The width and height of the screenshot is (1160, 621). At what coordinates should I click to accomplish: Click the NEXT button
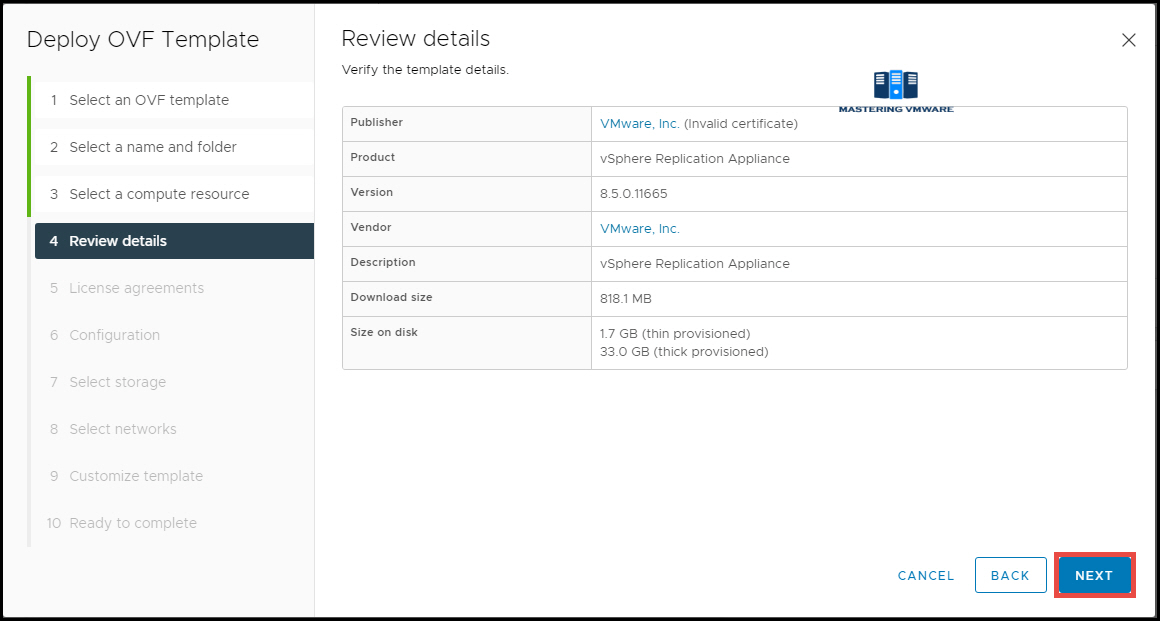1093,575
